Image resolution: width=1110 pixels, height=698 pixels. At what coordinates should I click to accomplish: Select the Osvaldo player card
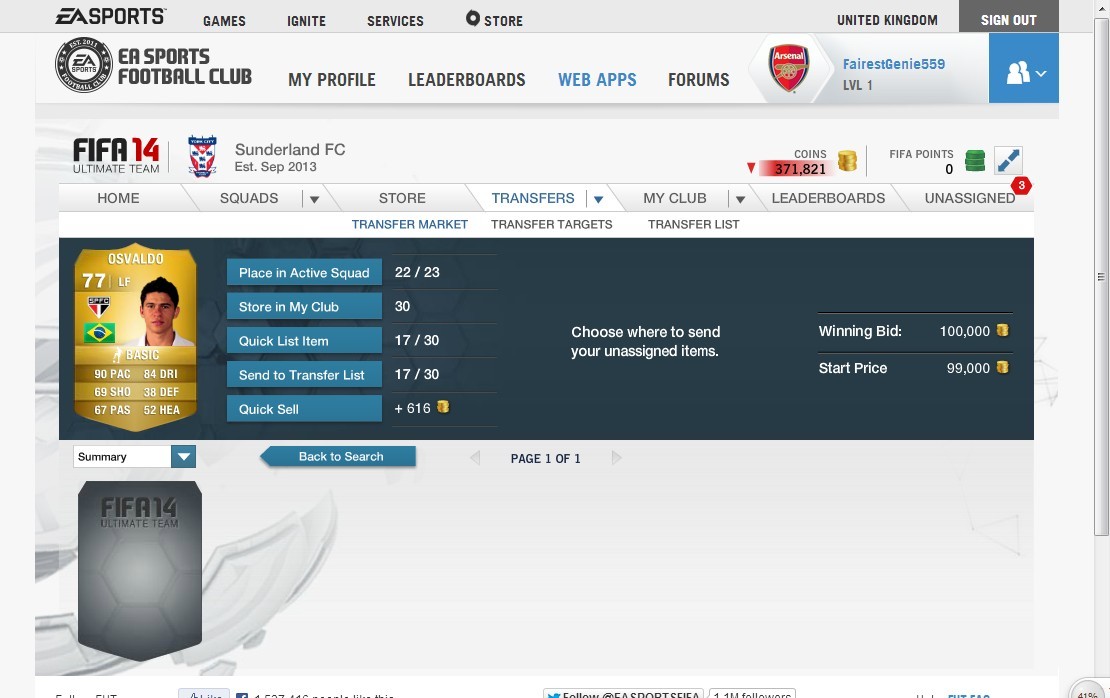click(x=136, y=338)
